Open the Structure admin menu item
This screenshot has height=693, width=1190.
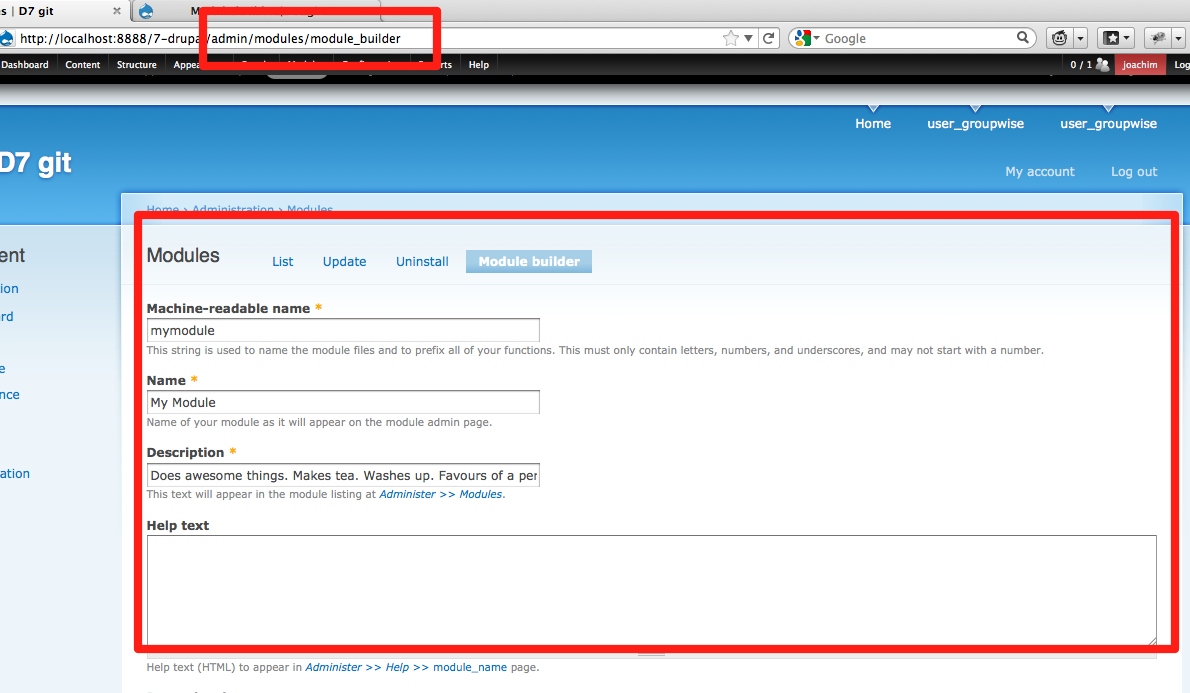pos(137,65)
